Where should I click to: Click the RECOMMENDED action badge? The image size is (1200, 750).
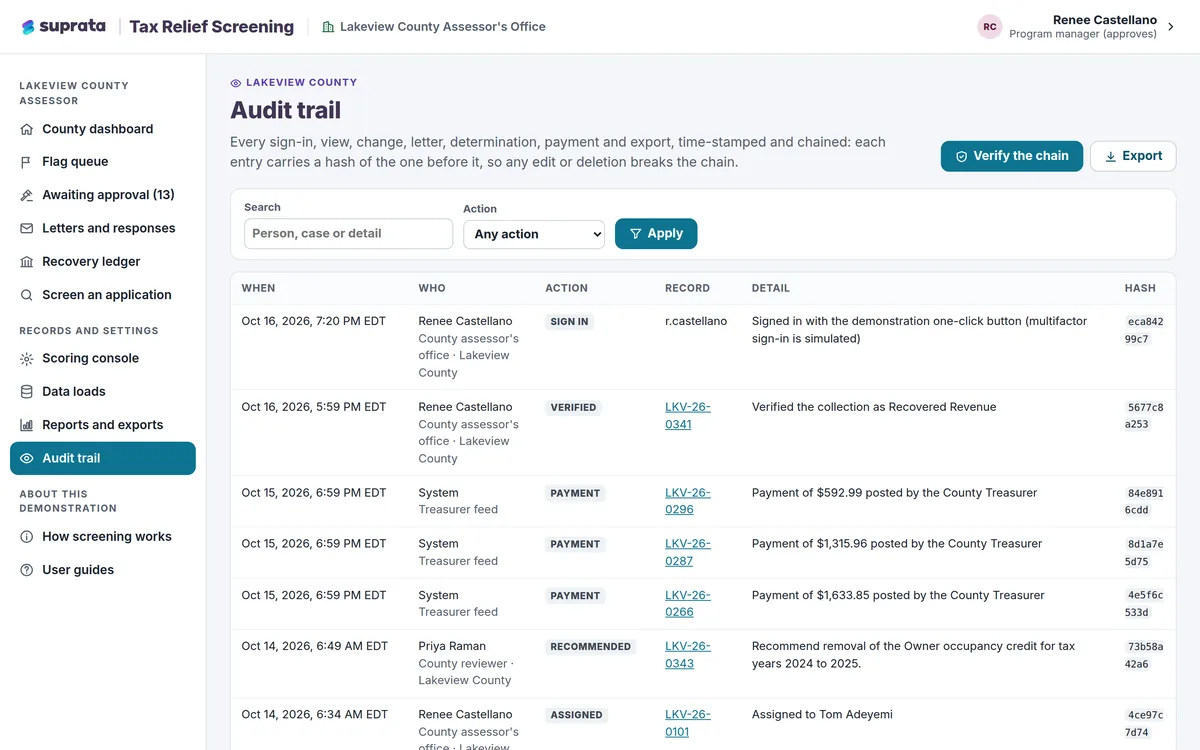click(591, 647)
